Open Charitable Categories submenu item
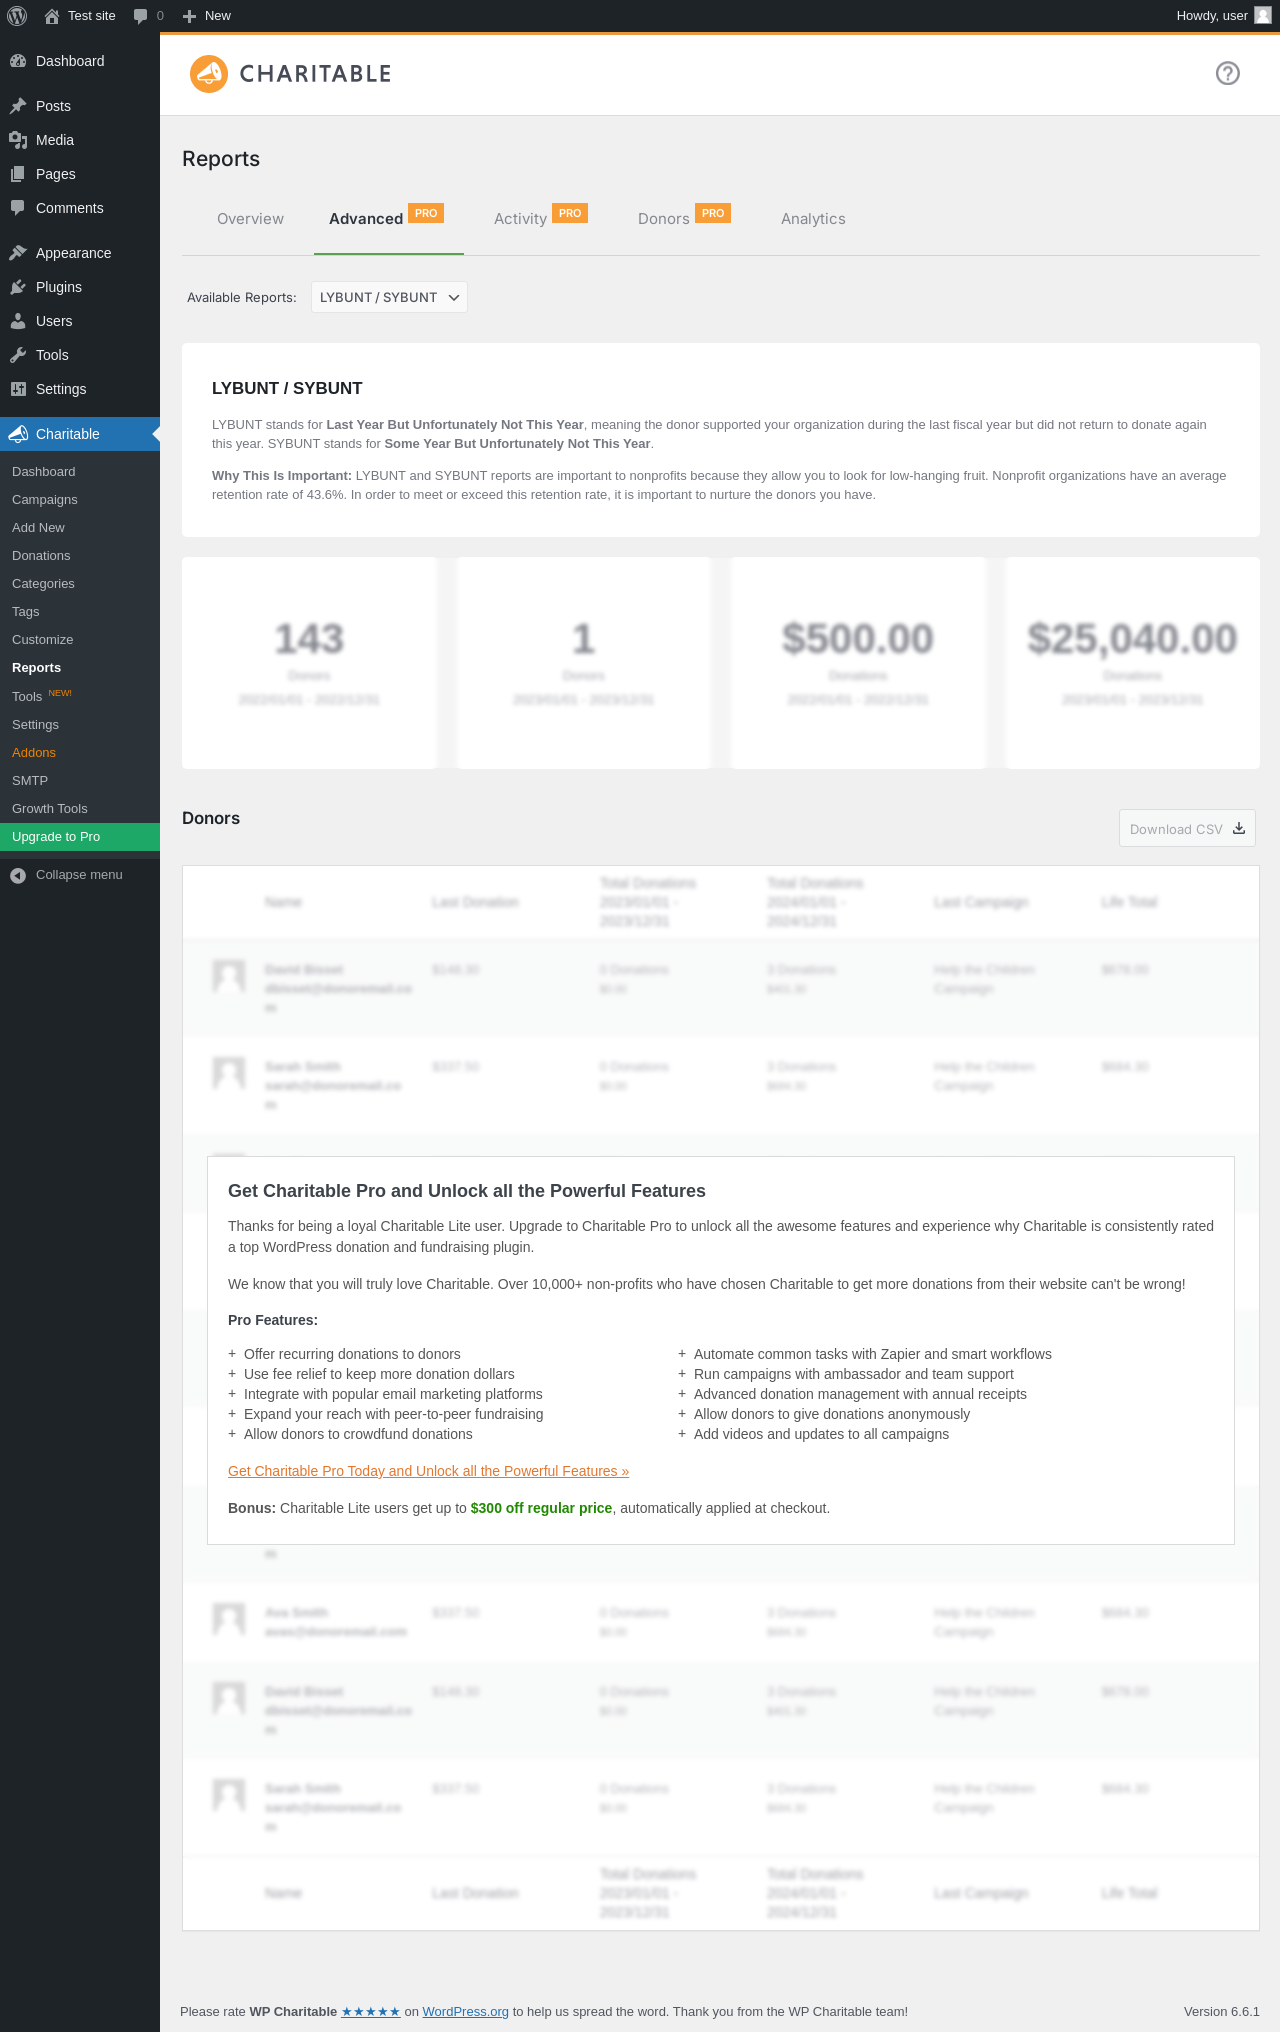The image size is (1280, 2032). tap(80, 584)
